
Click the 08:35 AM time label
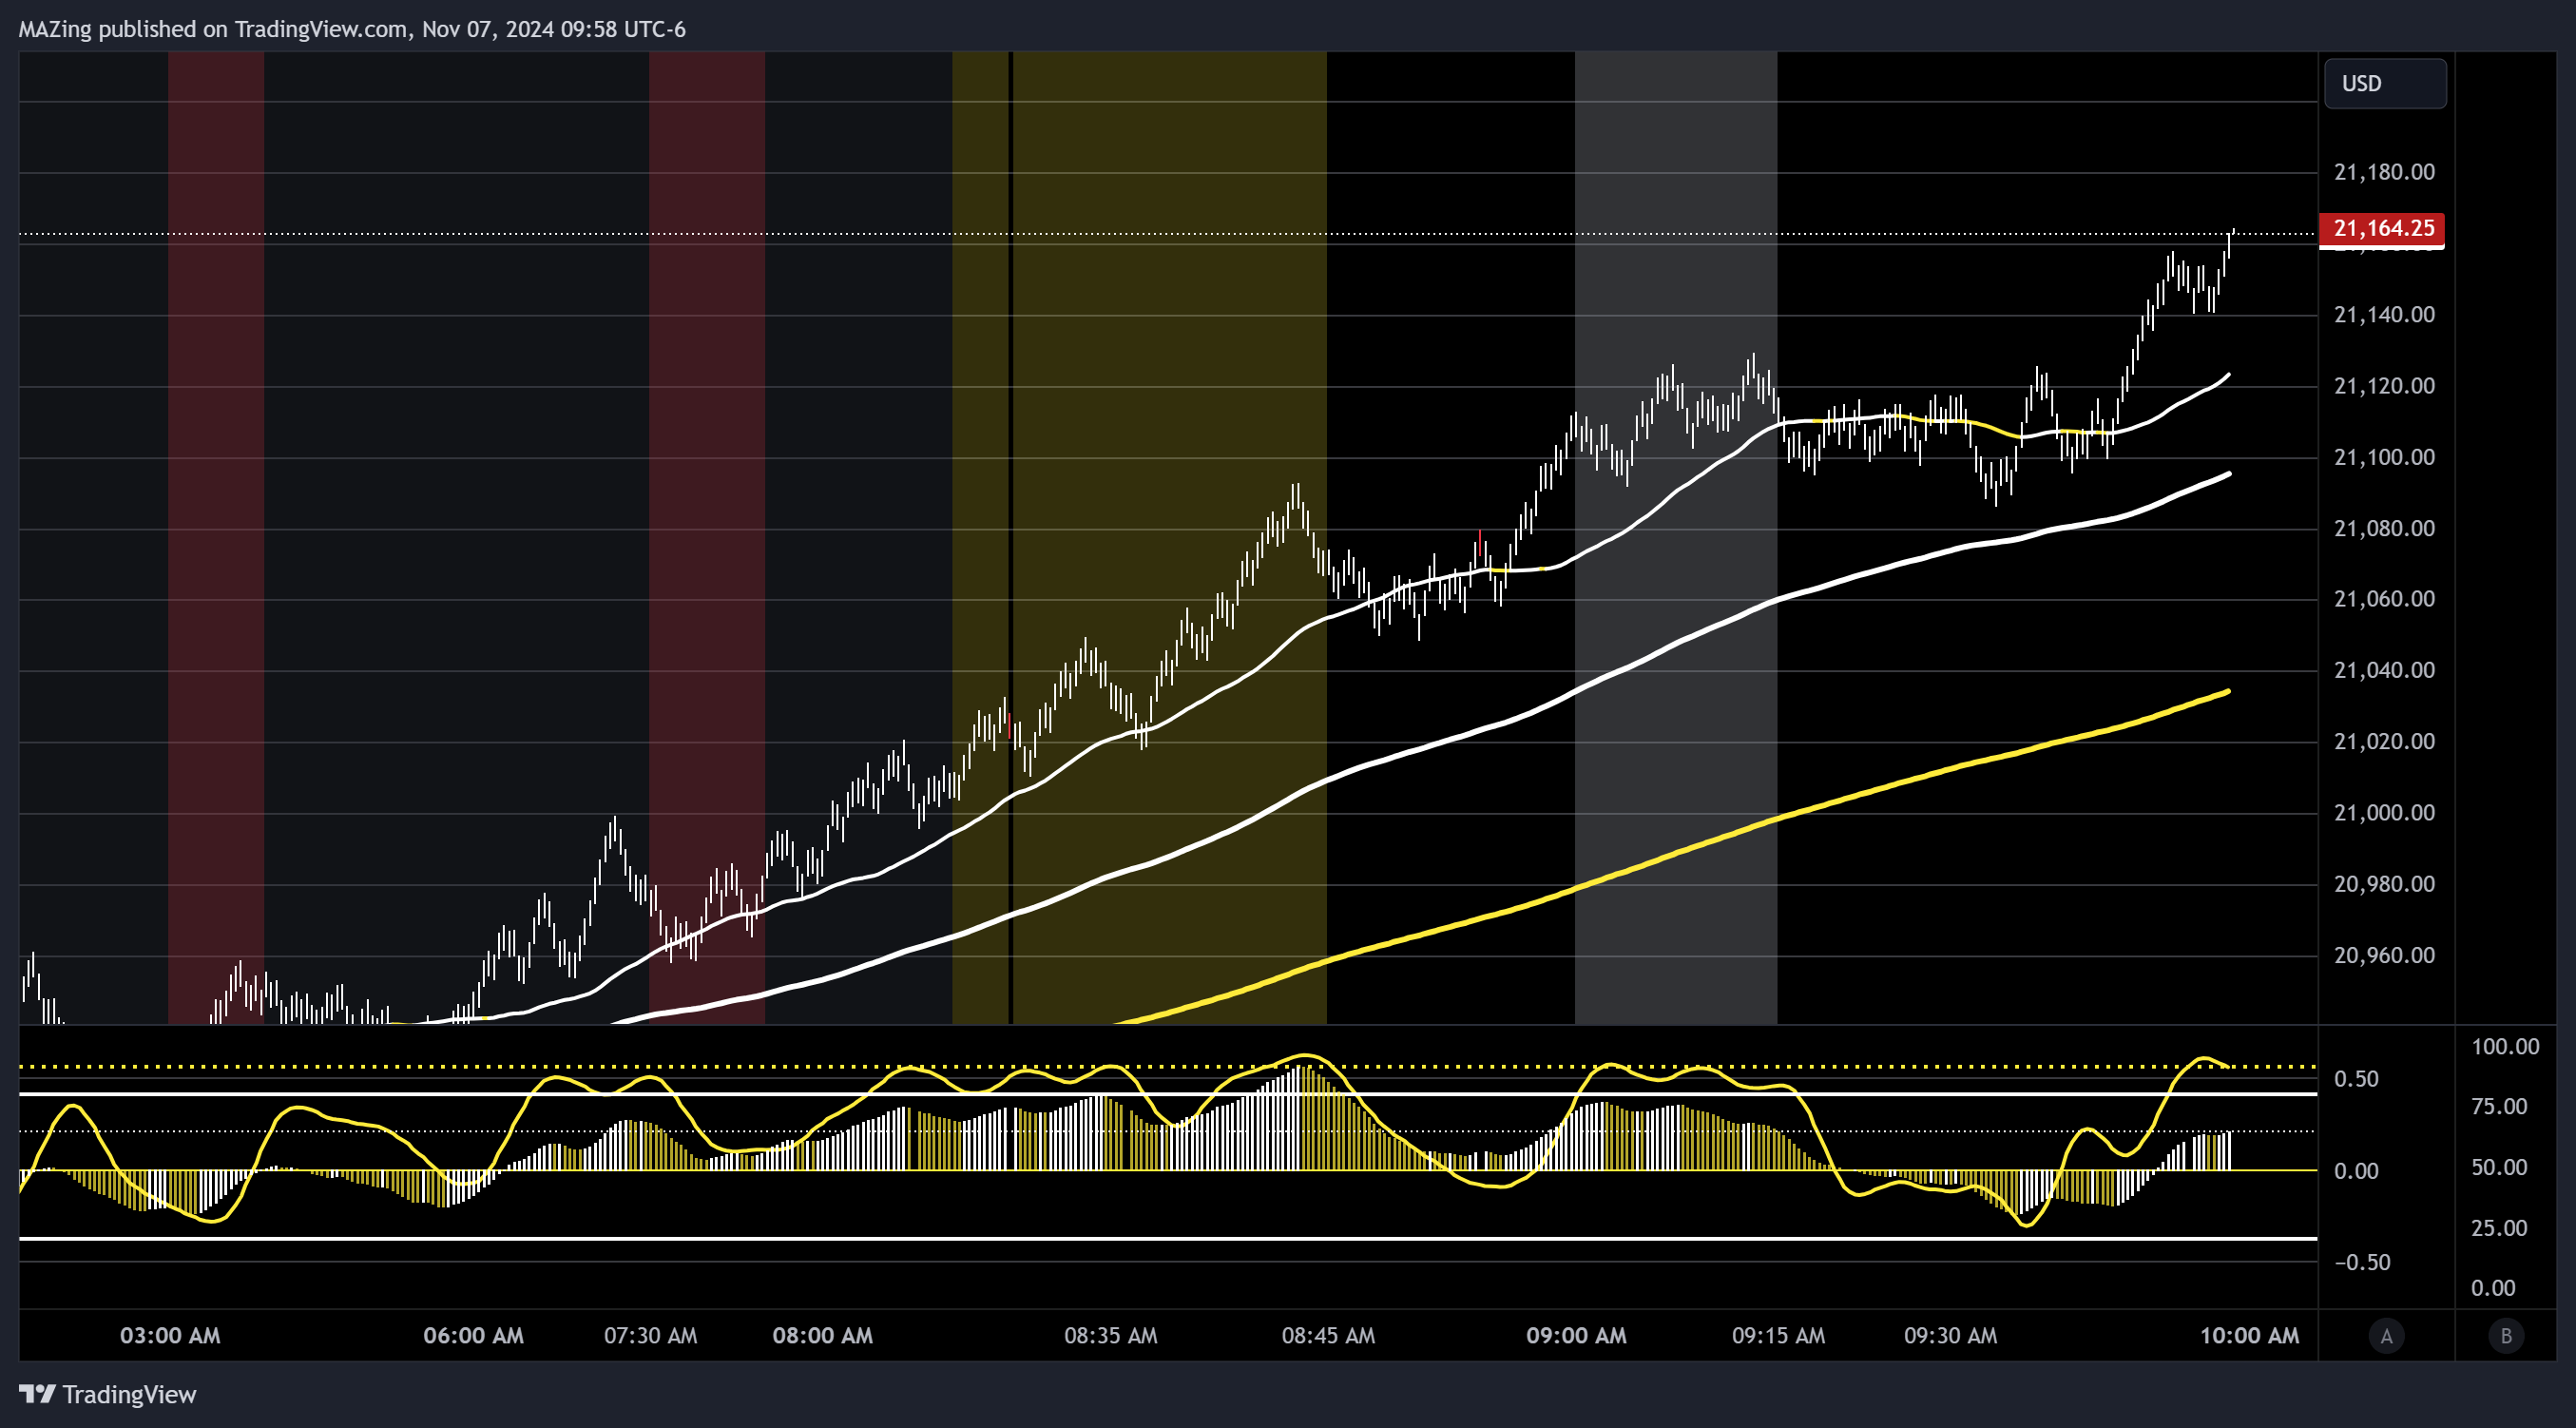pos(1110,1336)
